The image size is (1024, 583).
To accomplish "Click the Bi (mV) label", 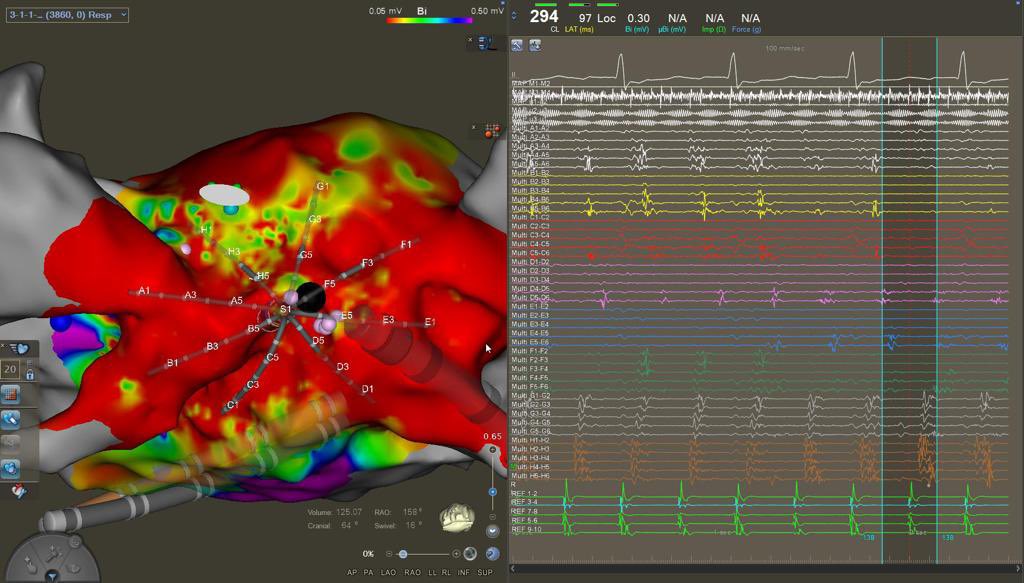I will (637, 29).
